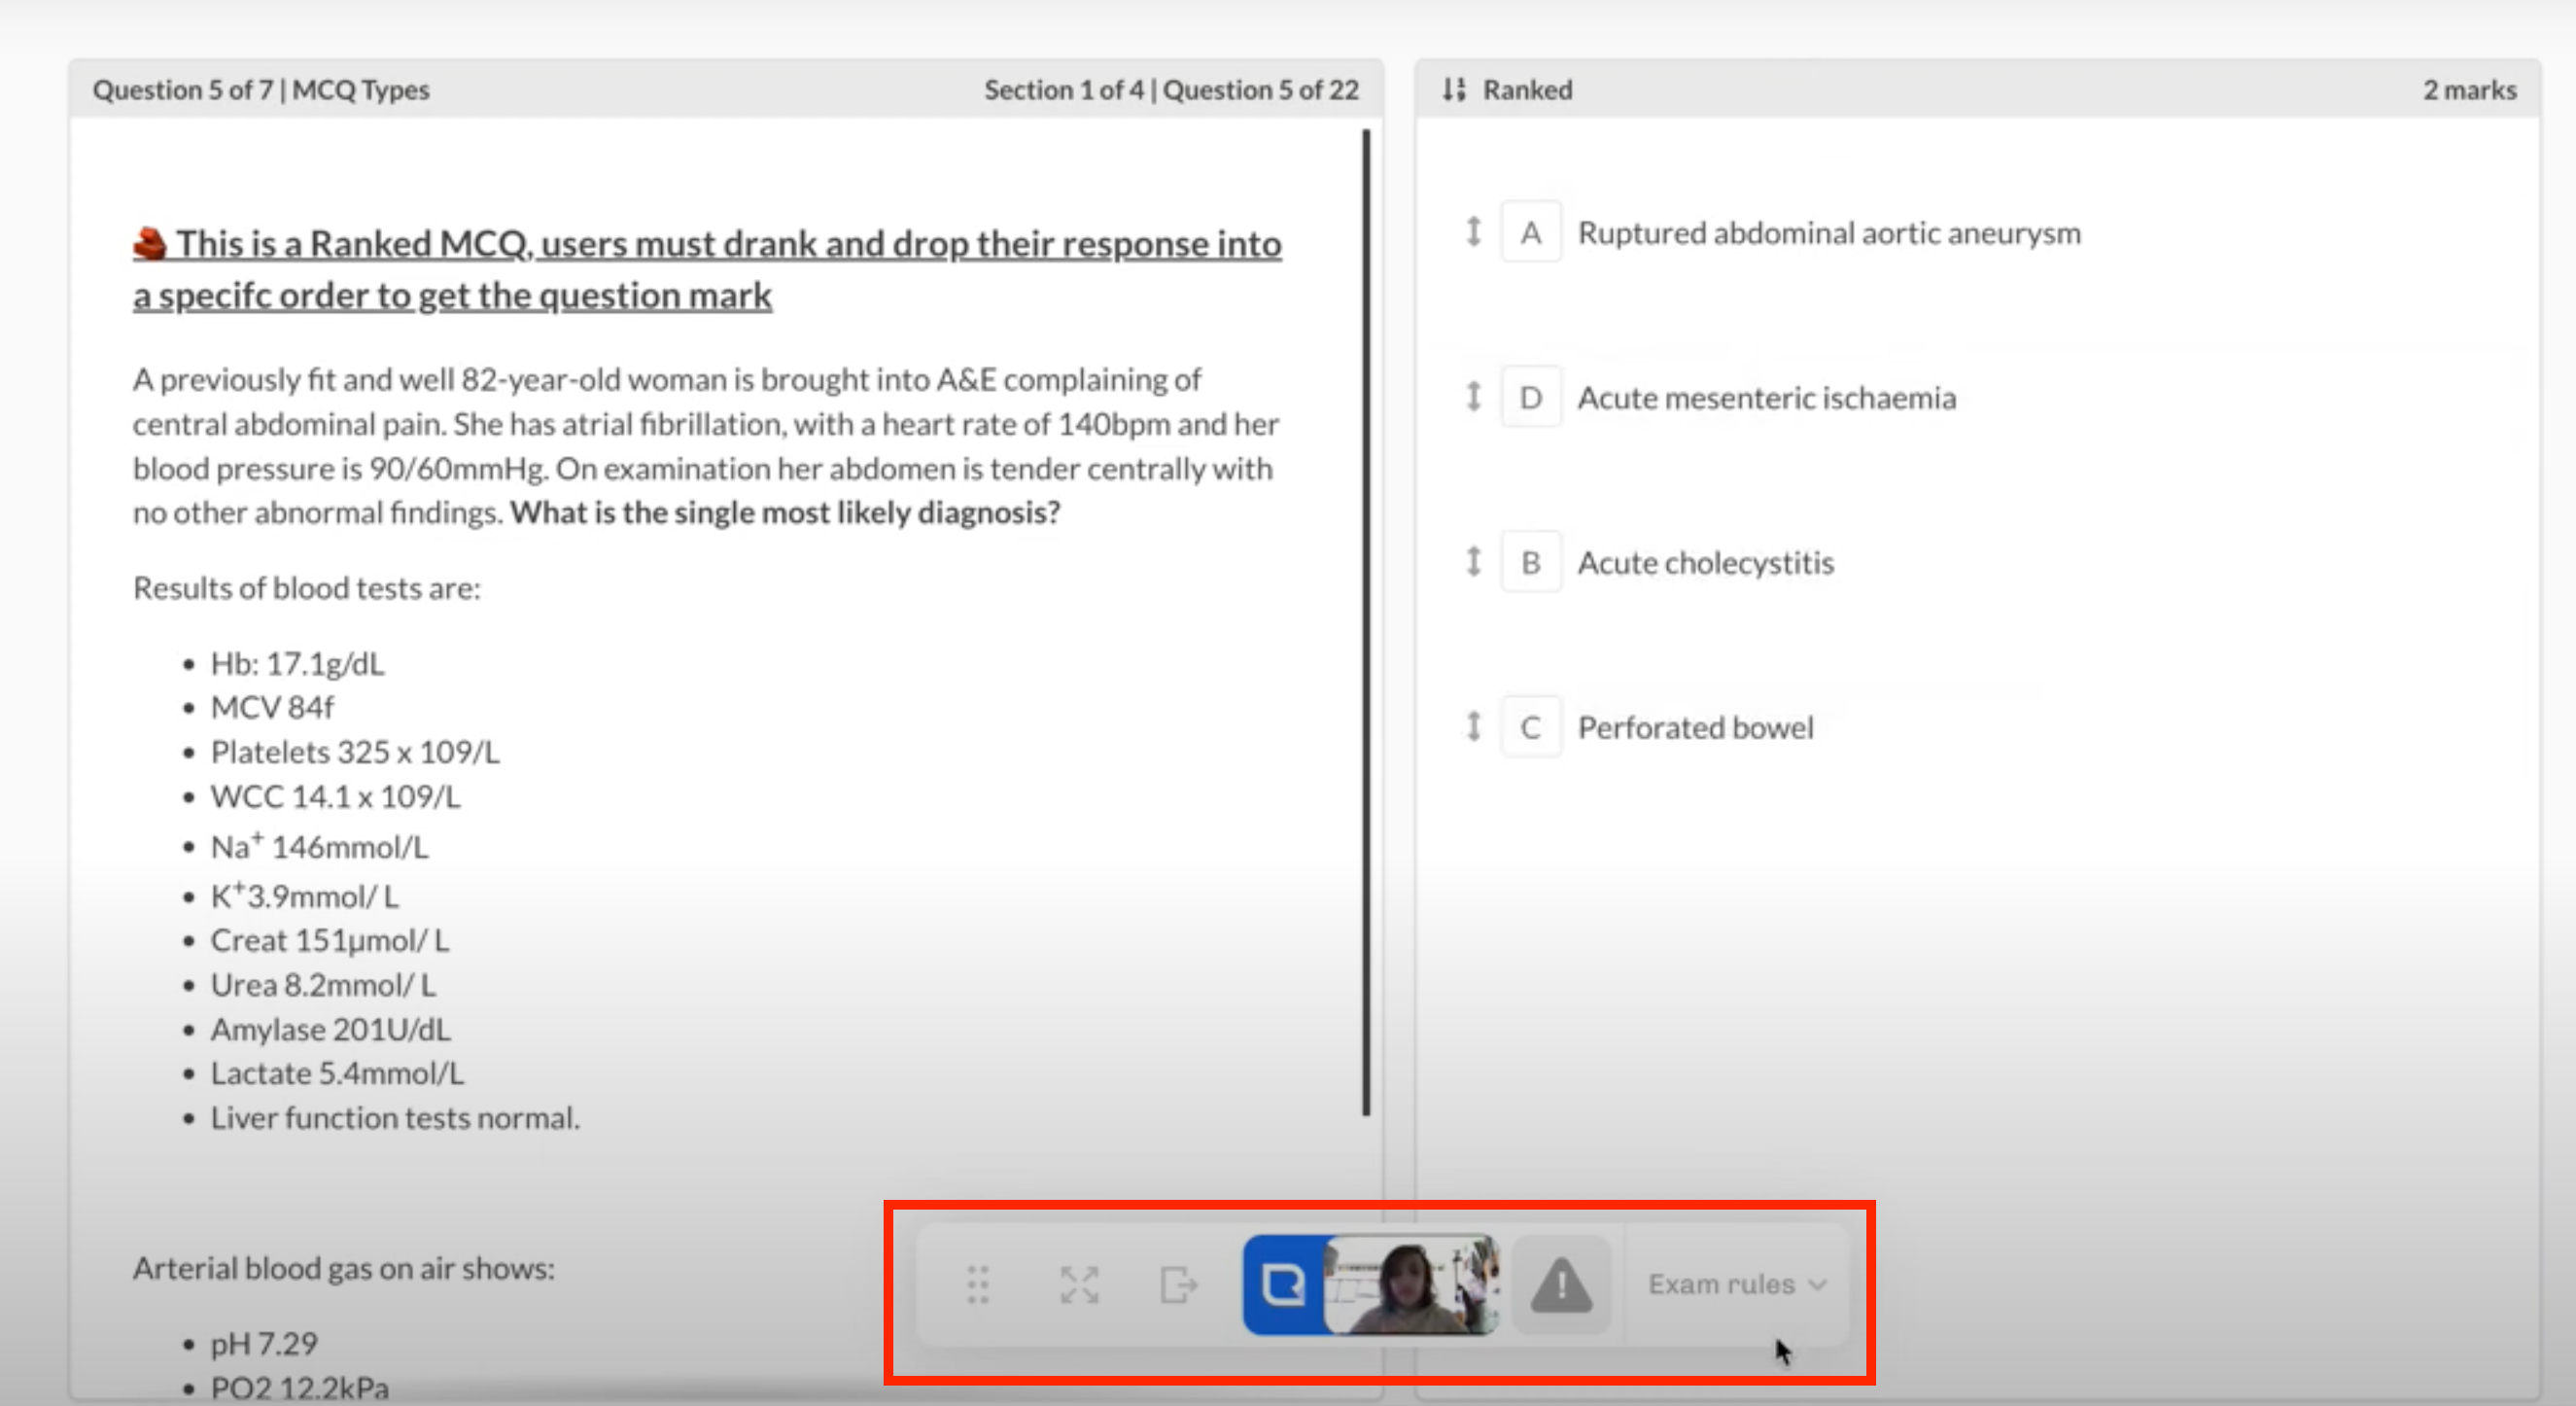Click the exit exam icon

[1178, 1284]
